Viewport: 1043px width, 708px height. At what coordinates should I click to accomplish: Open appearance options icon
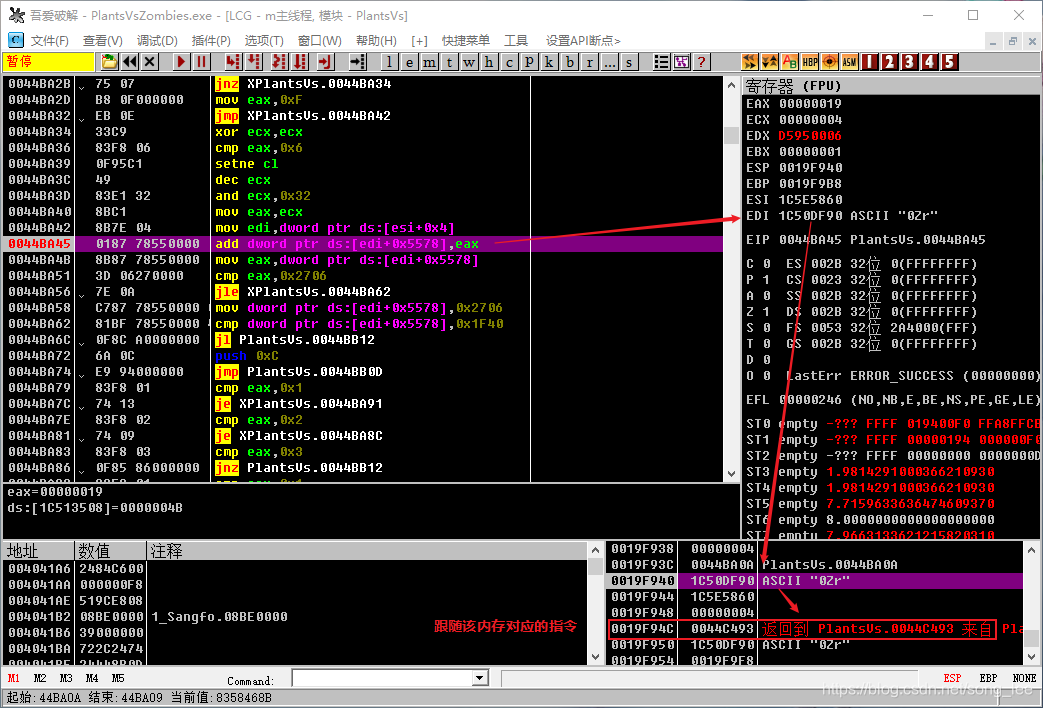(681, 62)
